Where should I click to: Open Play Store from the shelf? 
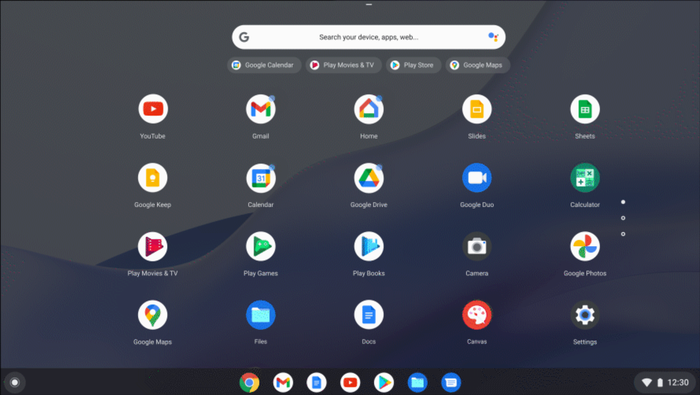pyautogui.click(x=384, y=383)
